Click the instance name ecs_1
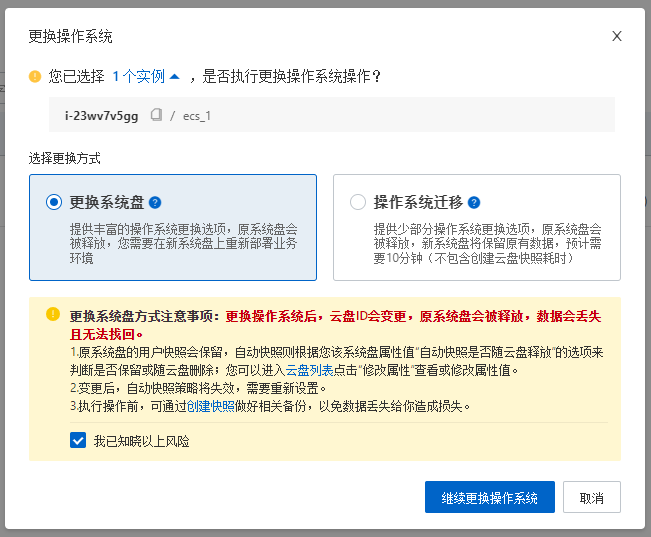Viewport: 651px width, 537px height. tap(197, 115)
